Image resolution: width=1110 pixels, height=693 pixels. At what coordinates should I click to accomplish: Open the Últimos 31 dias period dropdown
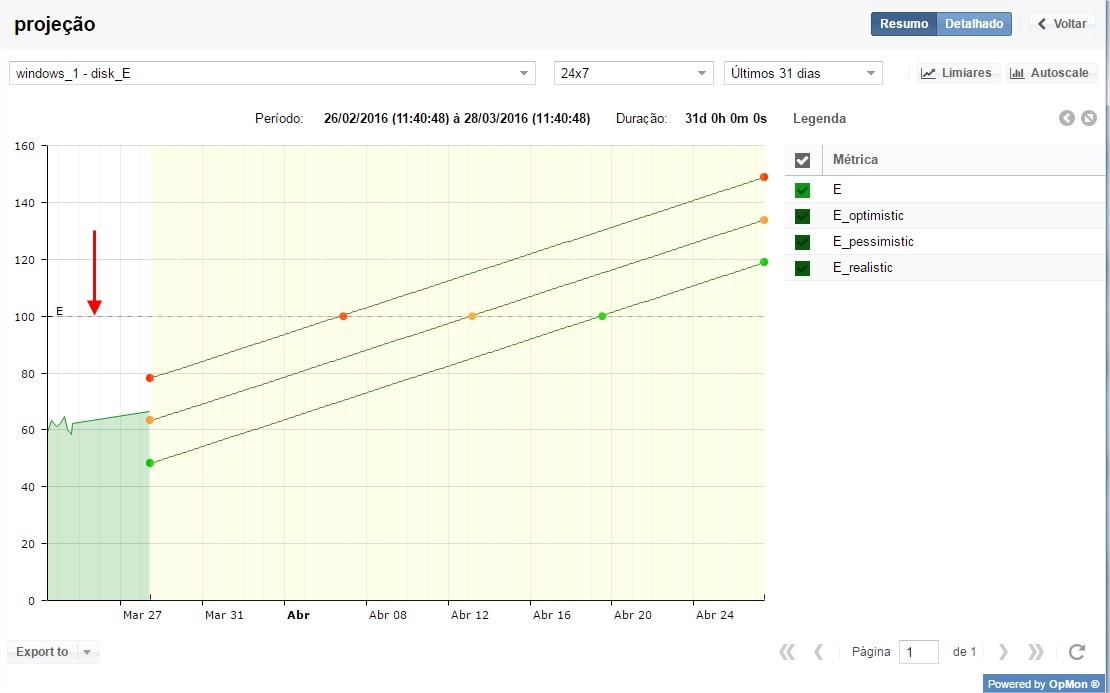[803, 73]
